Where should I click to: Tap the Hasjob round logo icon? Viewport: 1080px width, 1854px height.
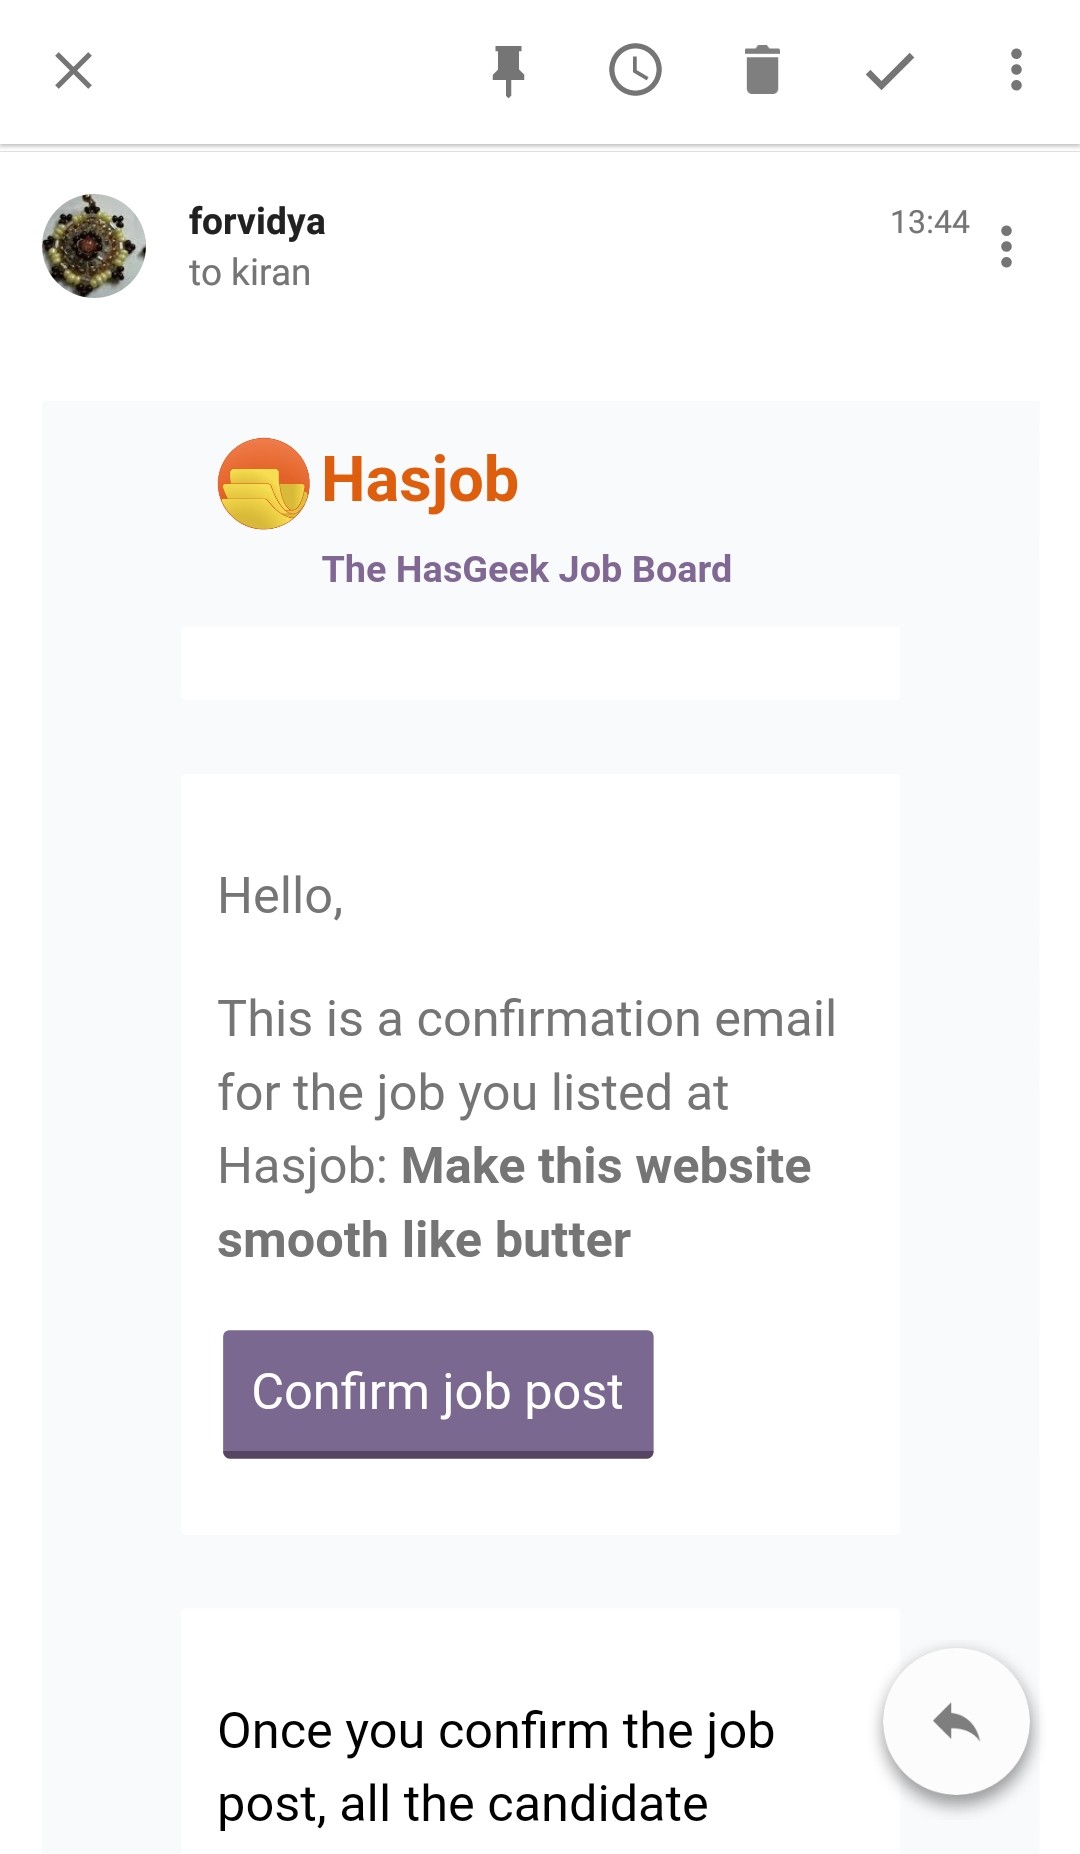pyautogui.click(x=263, y=483)
